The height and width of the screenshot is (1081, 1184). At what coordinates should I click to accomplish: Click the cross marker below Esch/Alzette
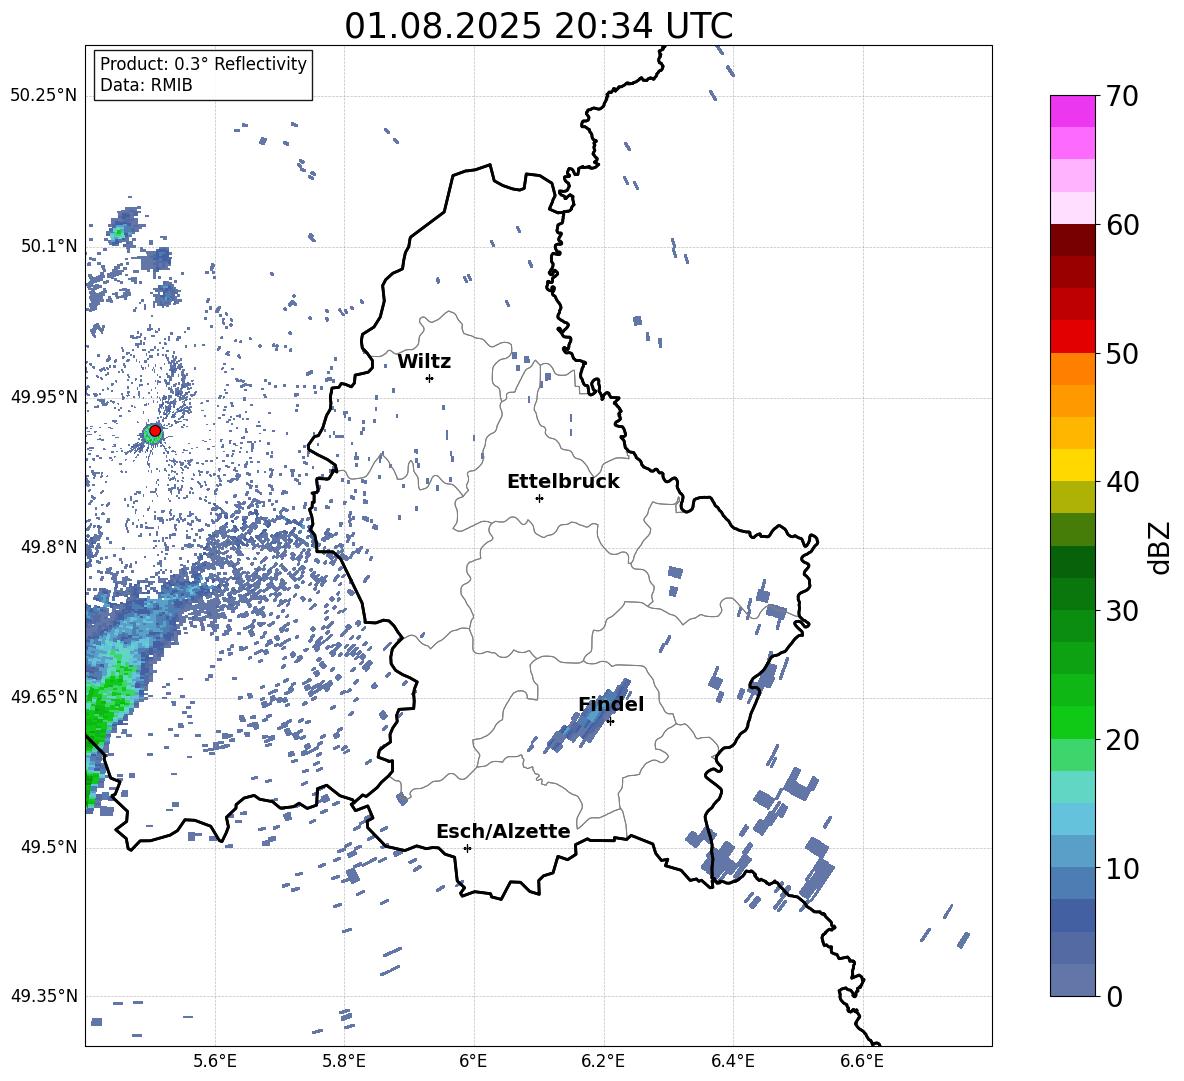[467, 848]
